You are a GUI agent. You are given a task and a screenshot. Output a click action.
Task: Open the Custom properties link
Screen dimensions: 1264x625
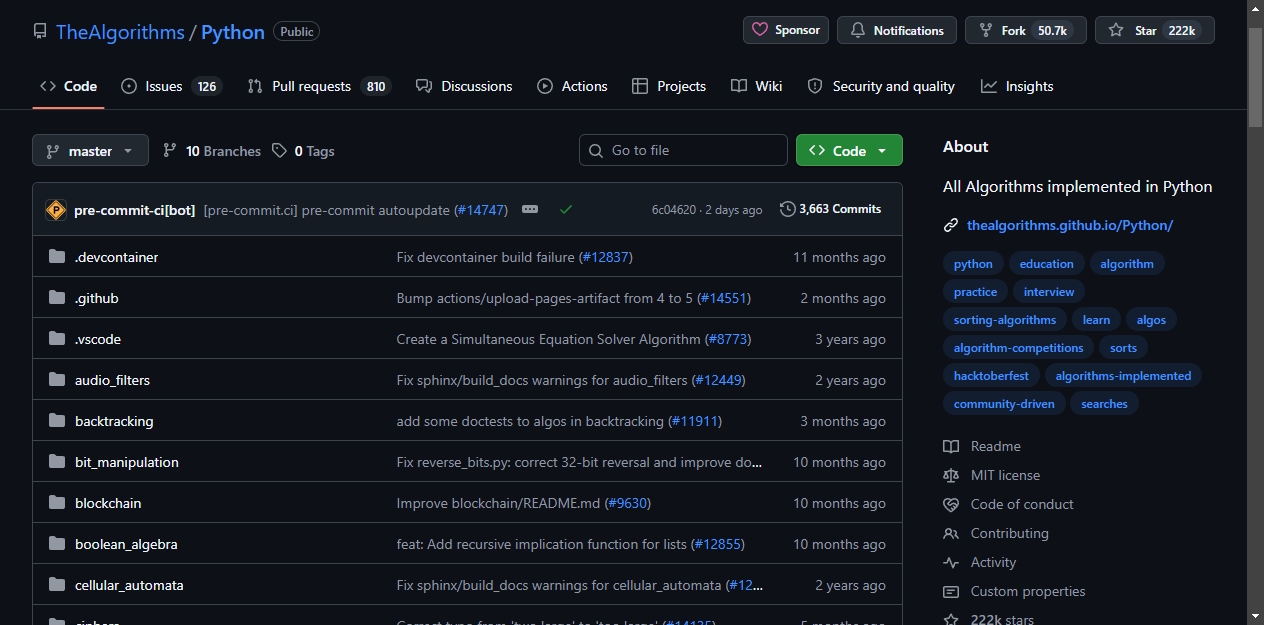coord(1014,591)
